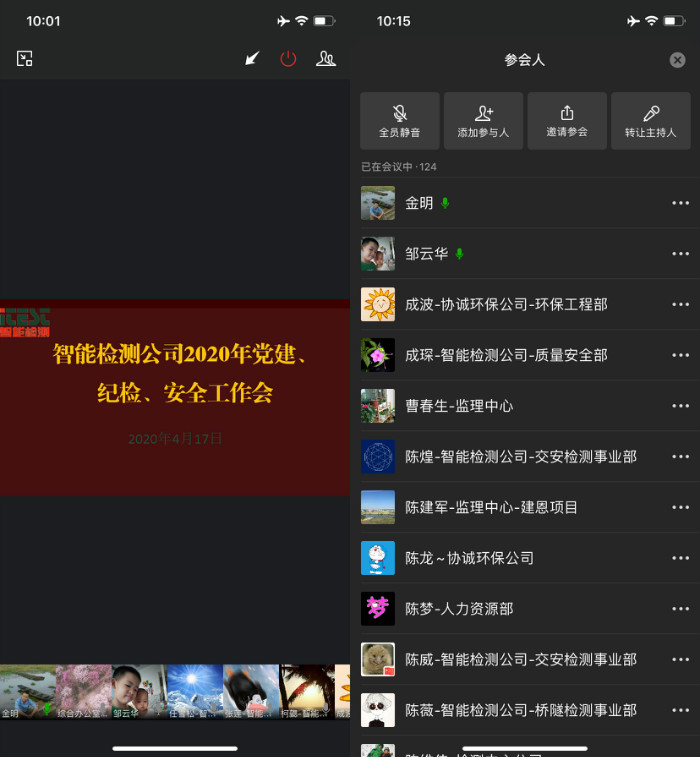Select participant 成波-协诚环保公司-环保工程部
Viewport: 700px width, 757px height.
pos(505,304)
